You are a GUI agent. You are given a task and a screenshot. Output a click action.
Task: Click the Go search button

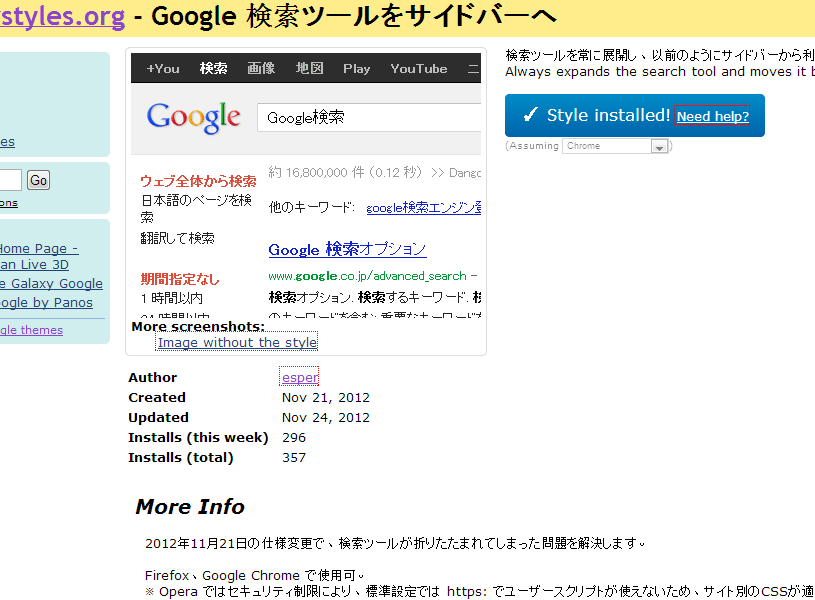coord(38,180)
